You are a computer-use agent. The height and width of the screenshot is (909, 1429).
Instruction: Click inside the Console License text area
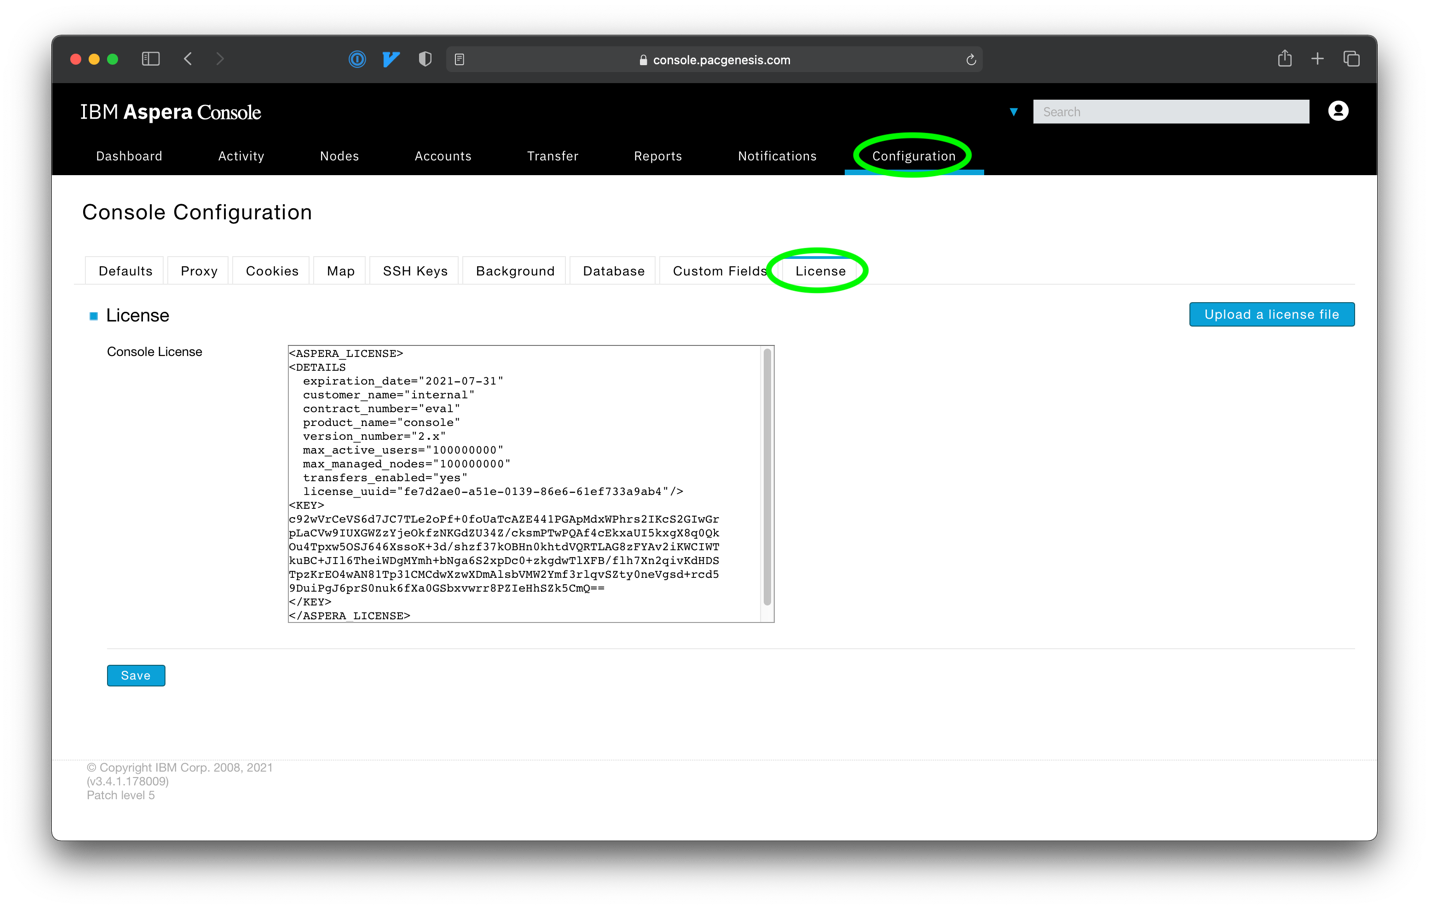tap(531, 484)
